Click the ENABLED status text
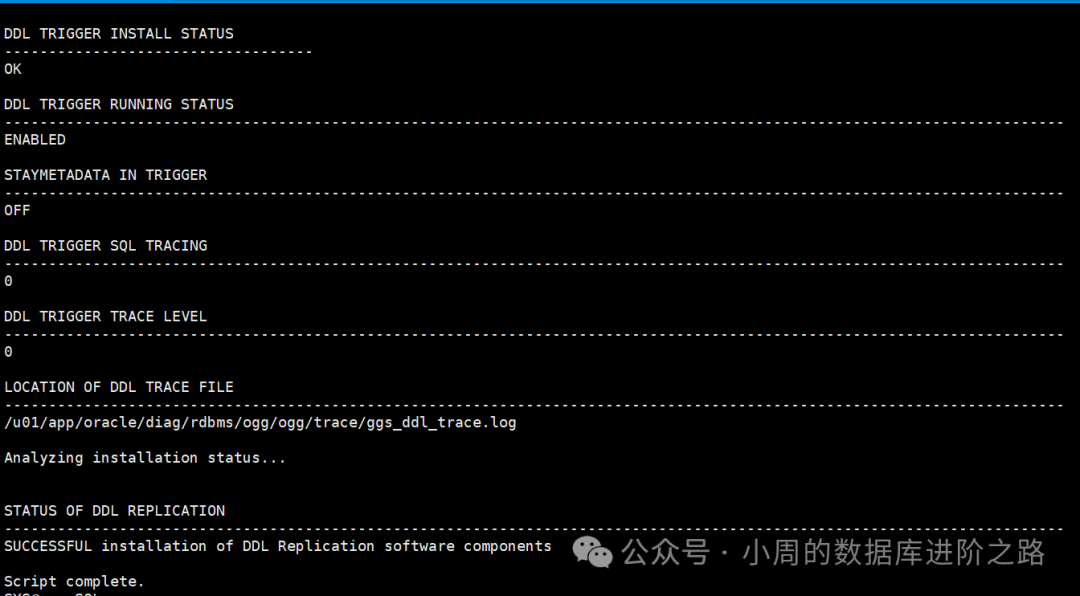 coord(35,140)
